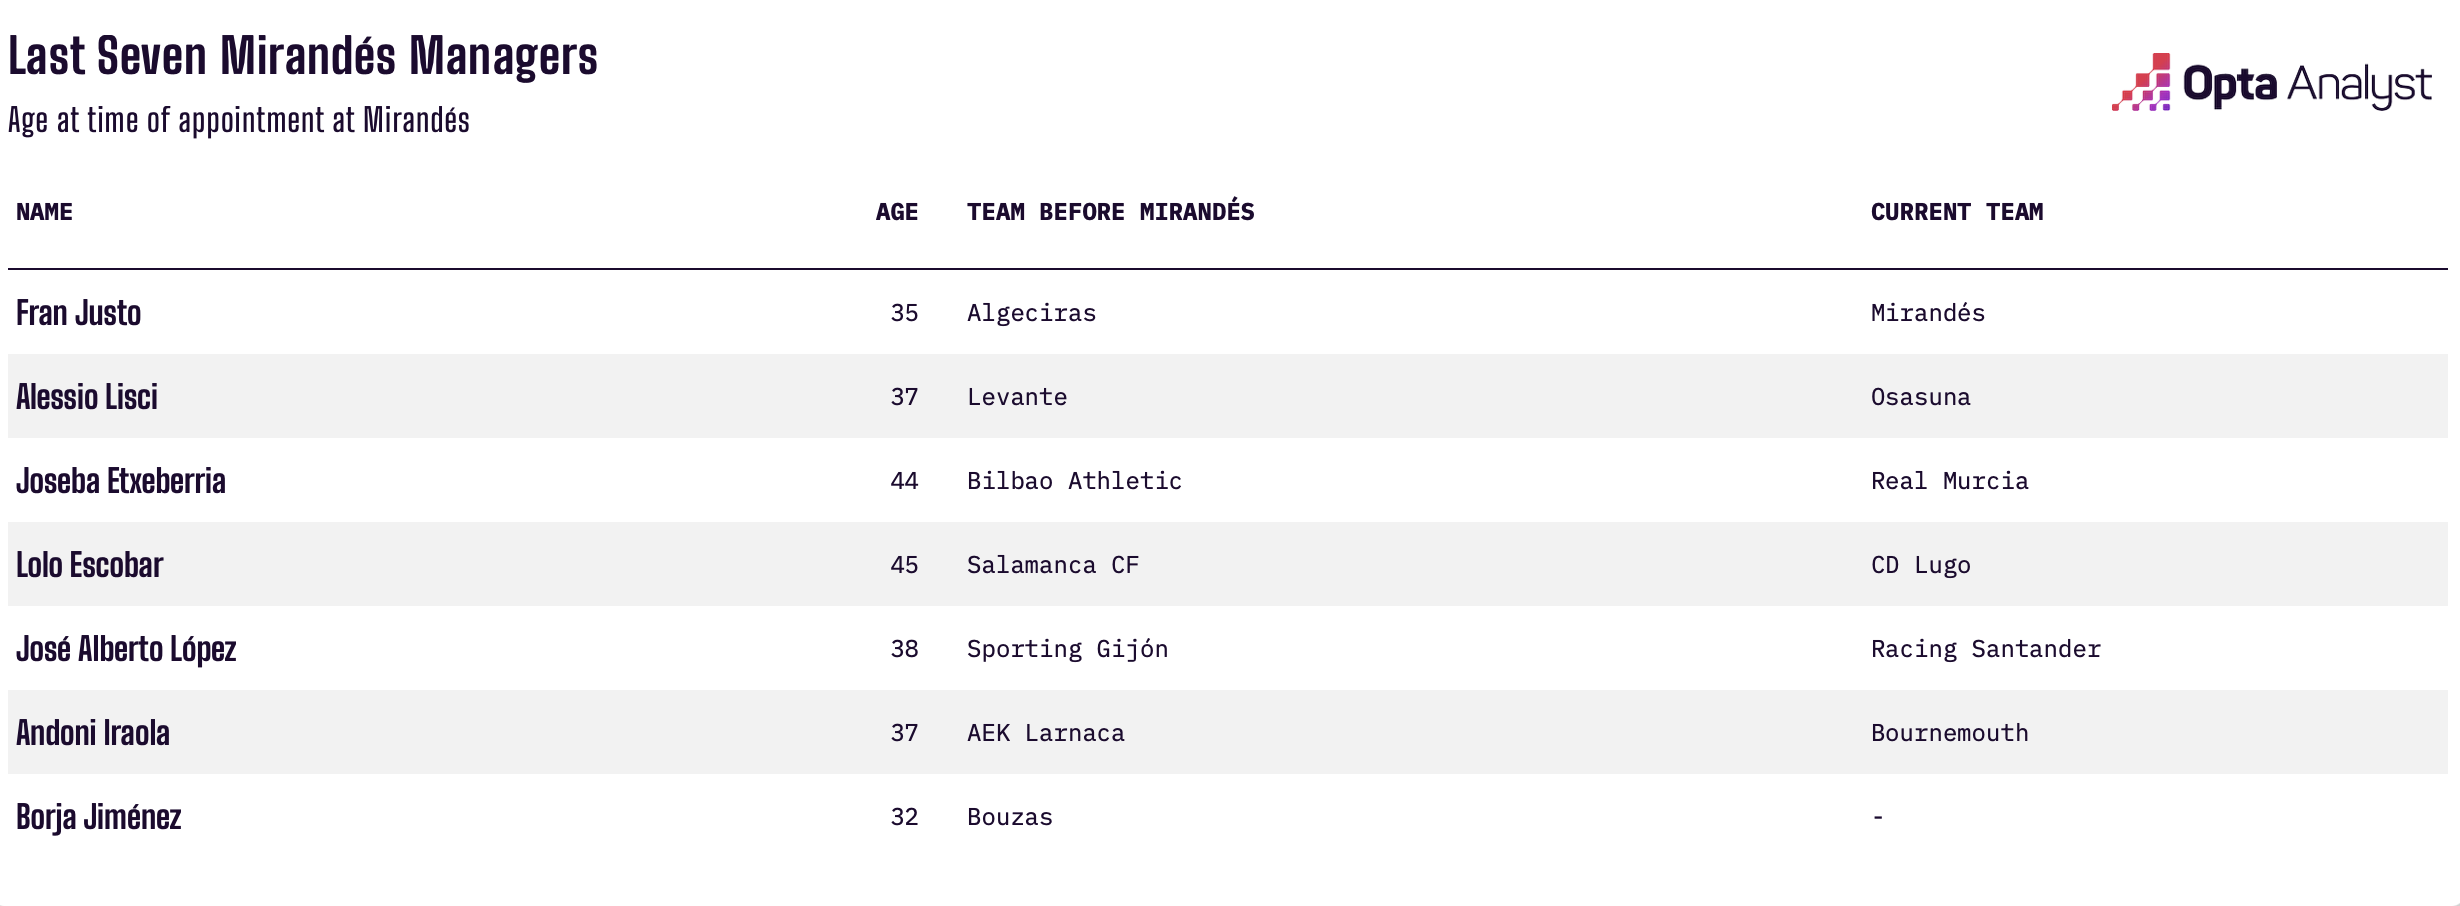Select Lolo Escobar's name

[x=90, y=565]
